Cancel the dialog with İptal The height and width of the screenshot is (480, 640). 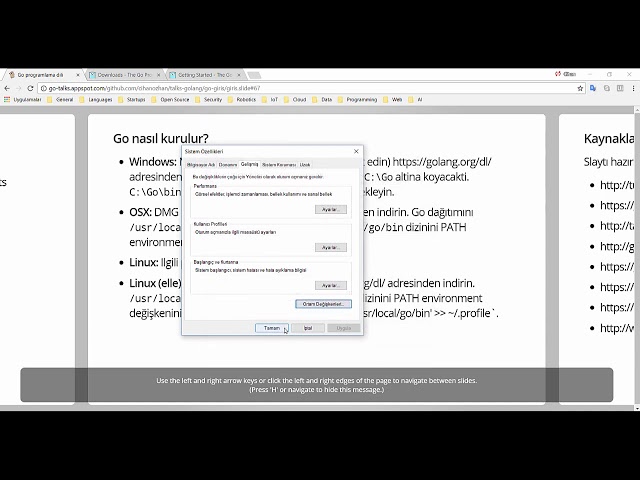point(308,328)
